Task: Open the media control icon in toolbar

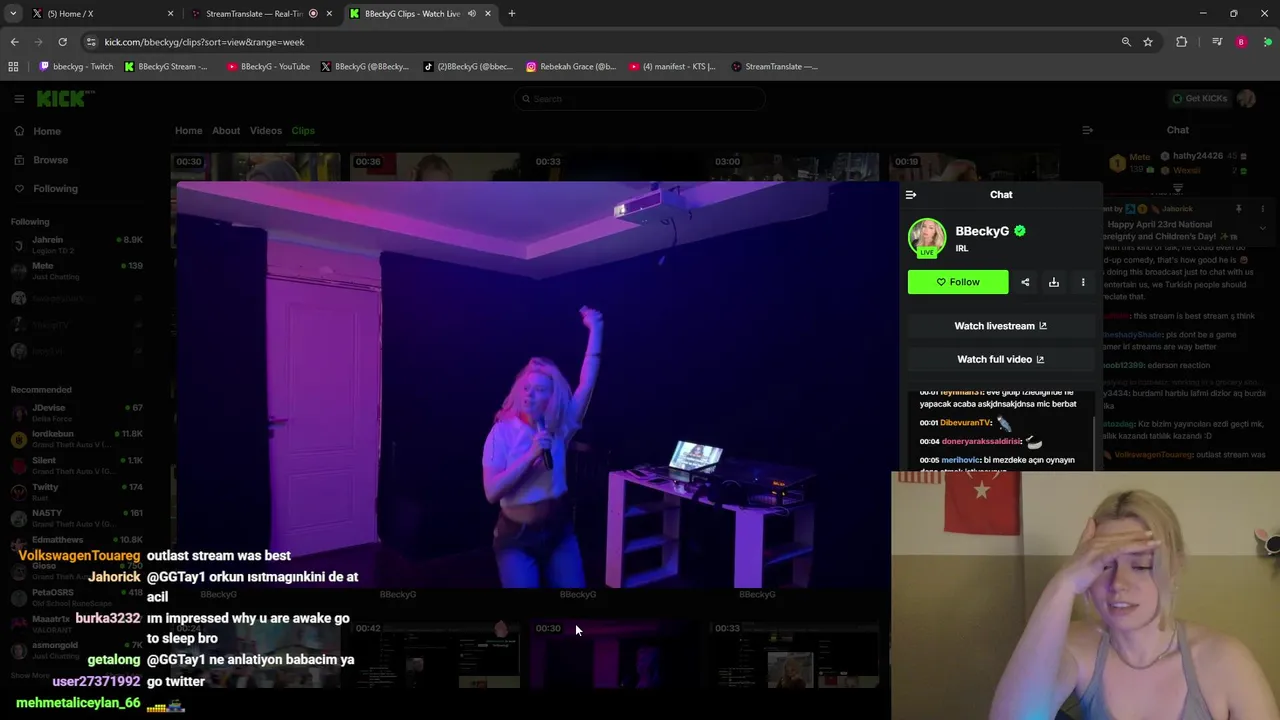Action: pos(1217,42)
